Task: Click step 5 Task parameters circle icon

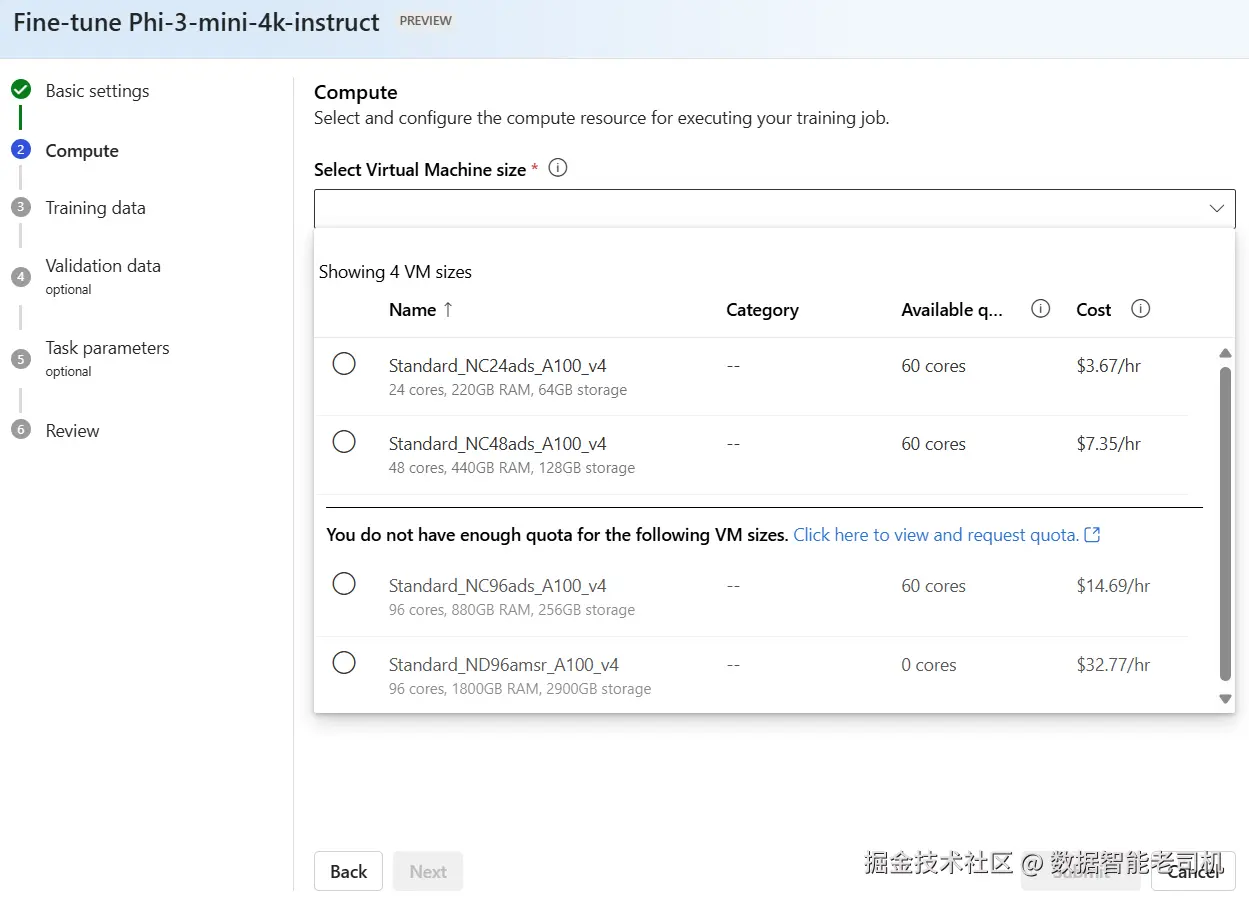Action: point(21,358)
